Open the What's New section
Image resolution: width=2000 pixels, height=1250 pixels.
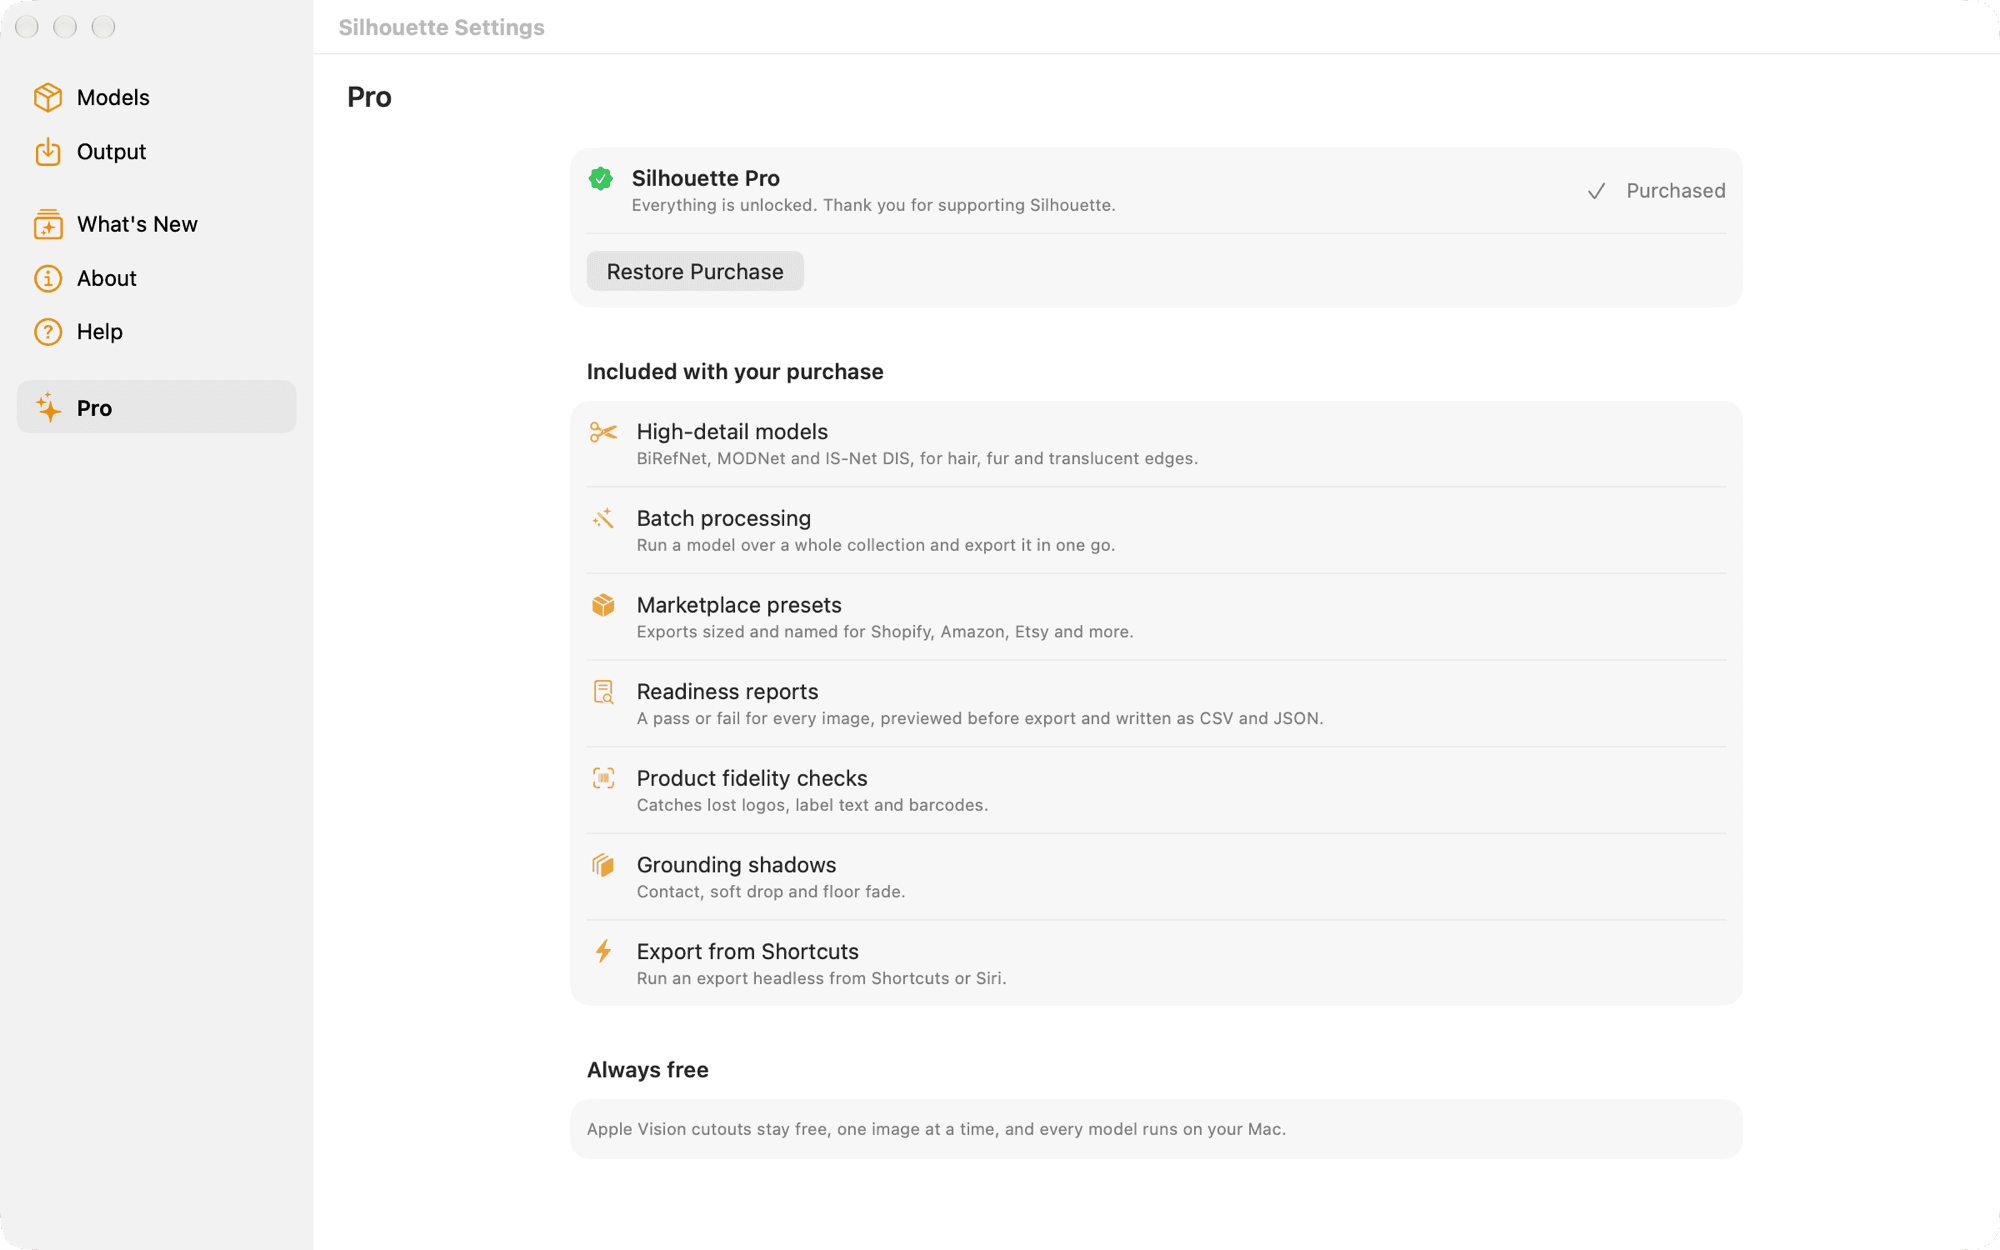pos(157,224)
